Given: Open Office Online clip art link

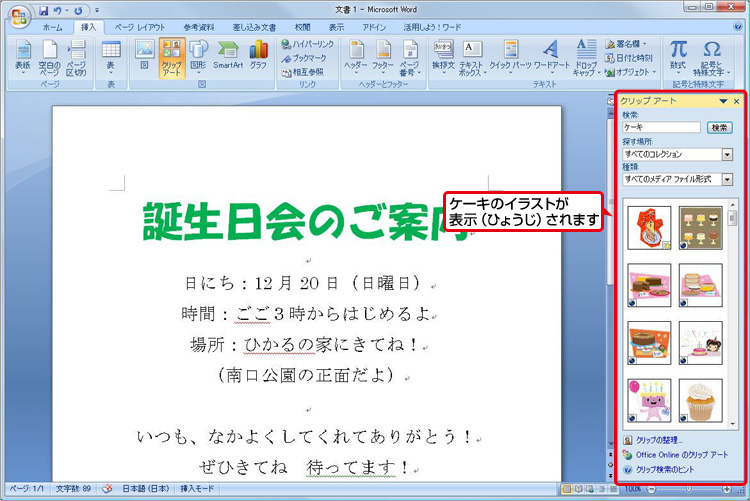Looking at the screenshot, I should click(676, 455).
